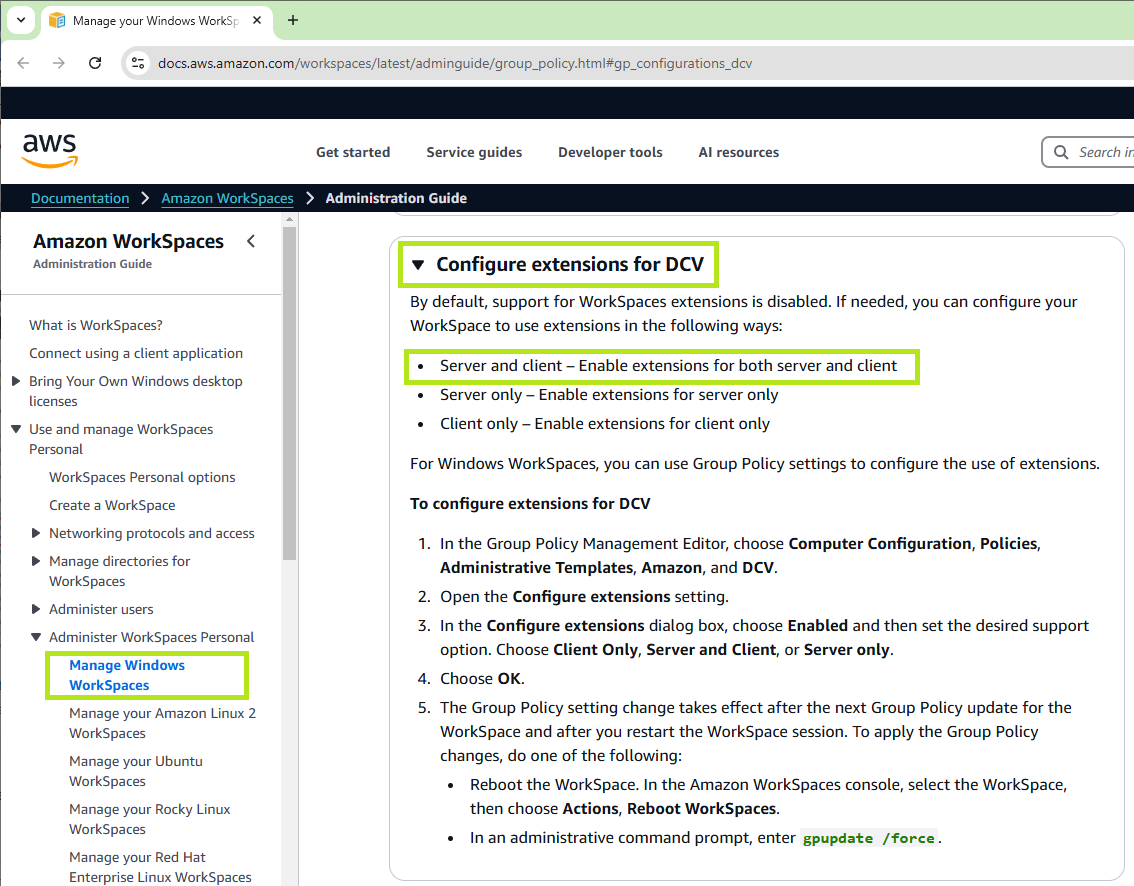Click the site information icon in address bar
This screenshot has width=1134, height=886.
coord(139,63)
